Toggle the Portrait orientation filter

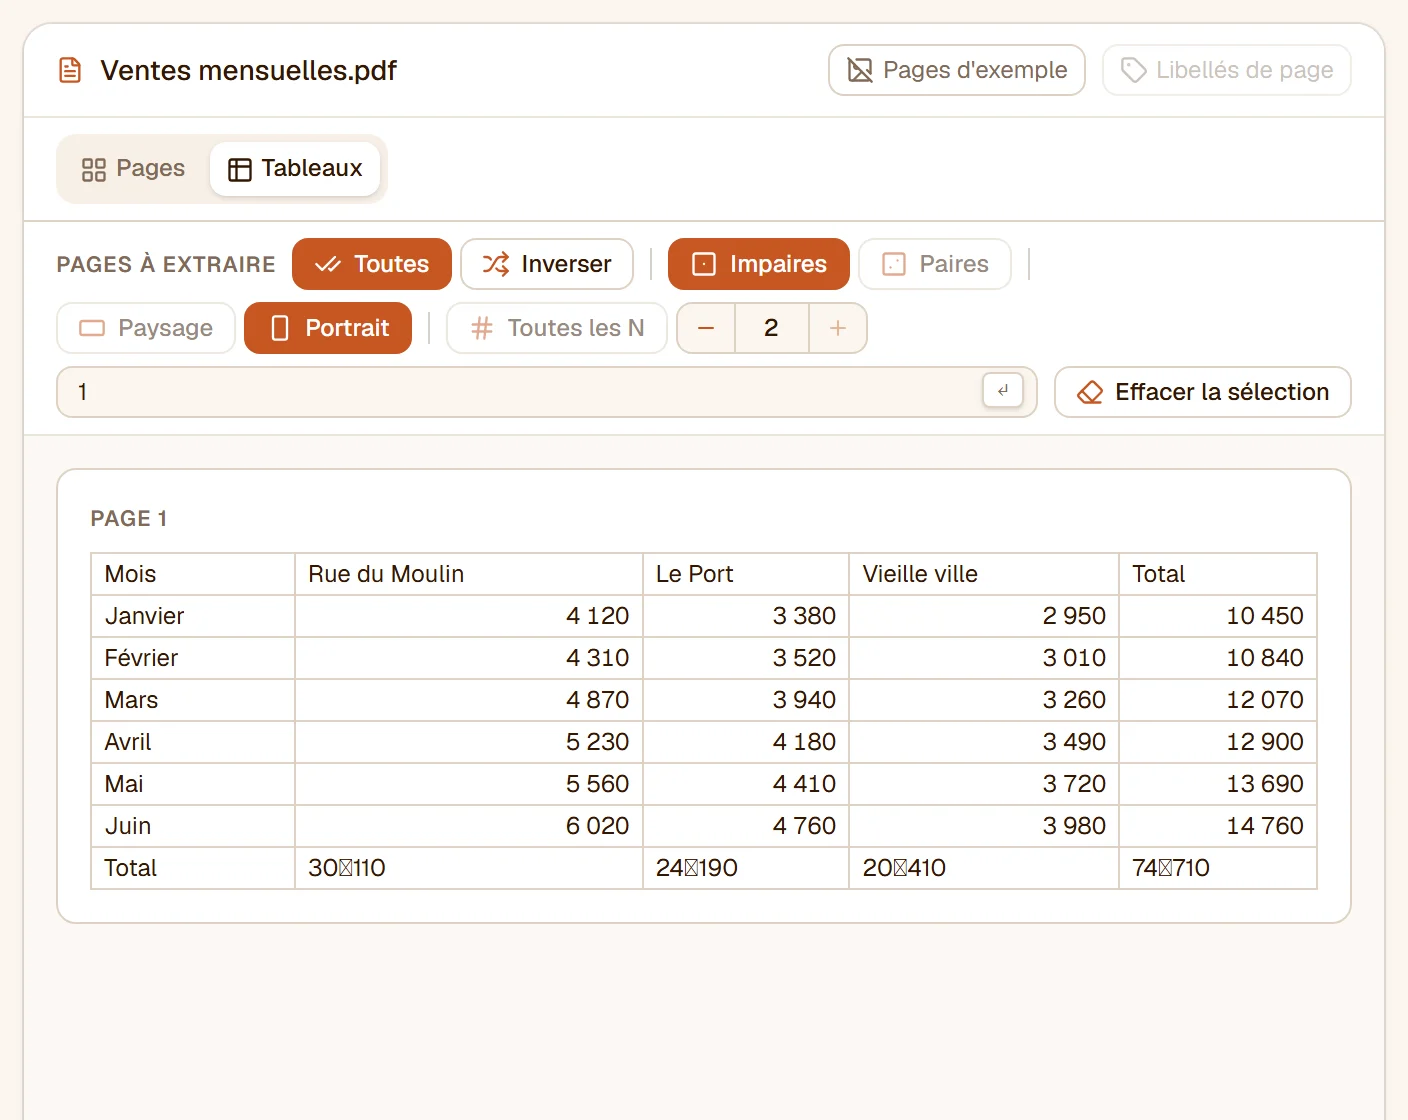point(328,328)
